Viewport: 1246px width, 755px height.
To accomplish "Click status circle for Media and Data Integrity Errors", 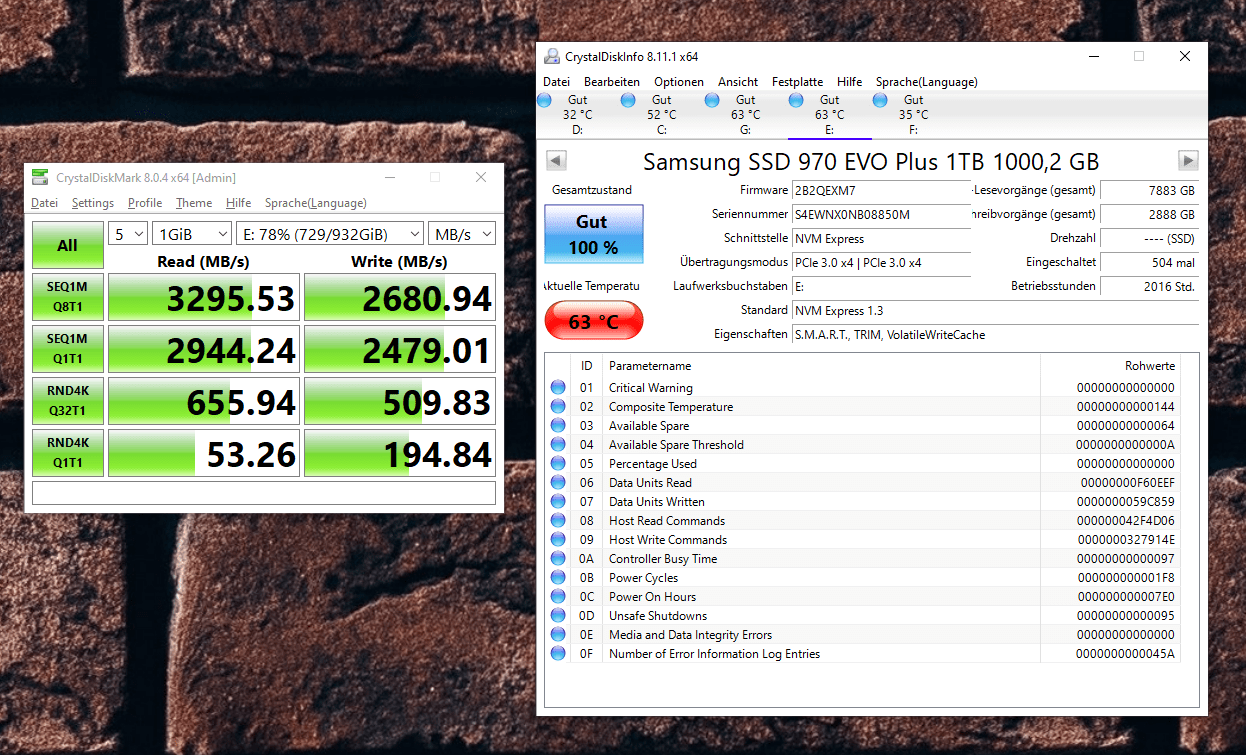I will tap(558, 634).
